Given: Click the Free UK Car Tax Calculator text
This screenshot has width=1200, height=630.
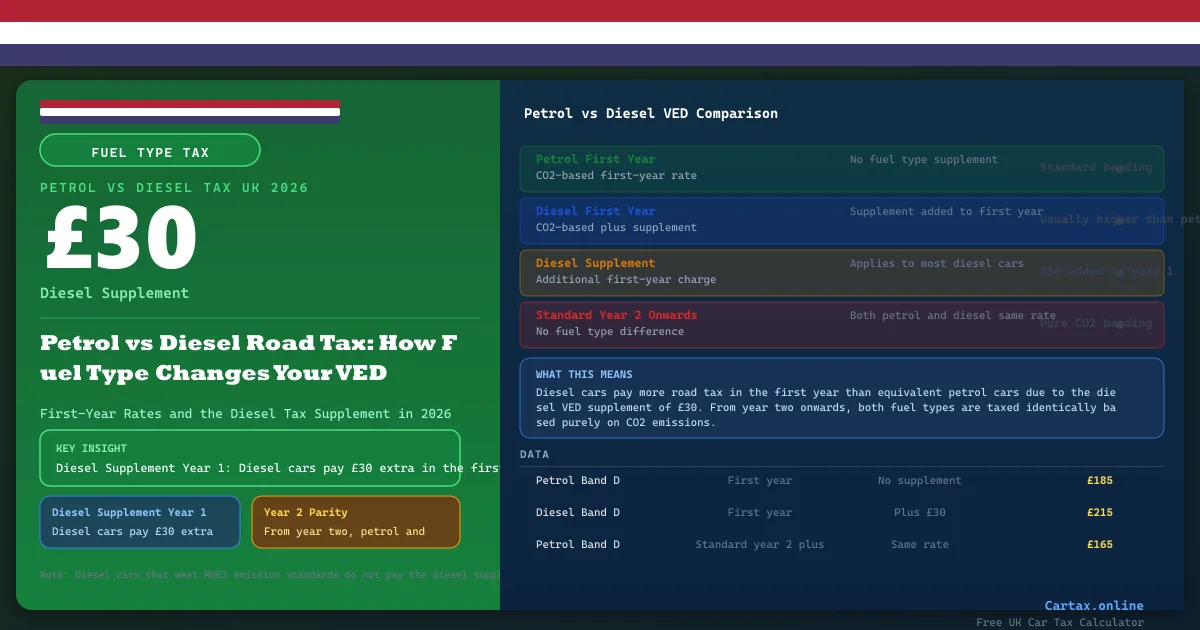Looking at the screenshot, I should 1060,622.
